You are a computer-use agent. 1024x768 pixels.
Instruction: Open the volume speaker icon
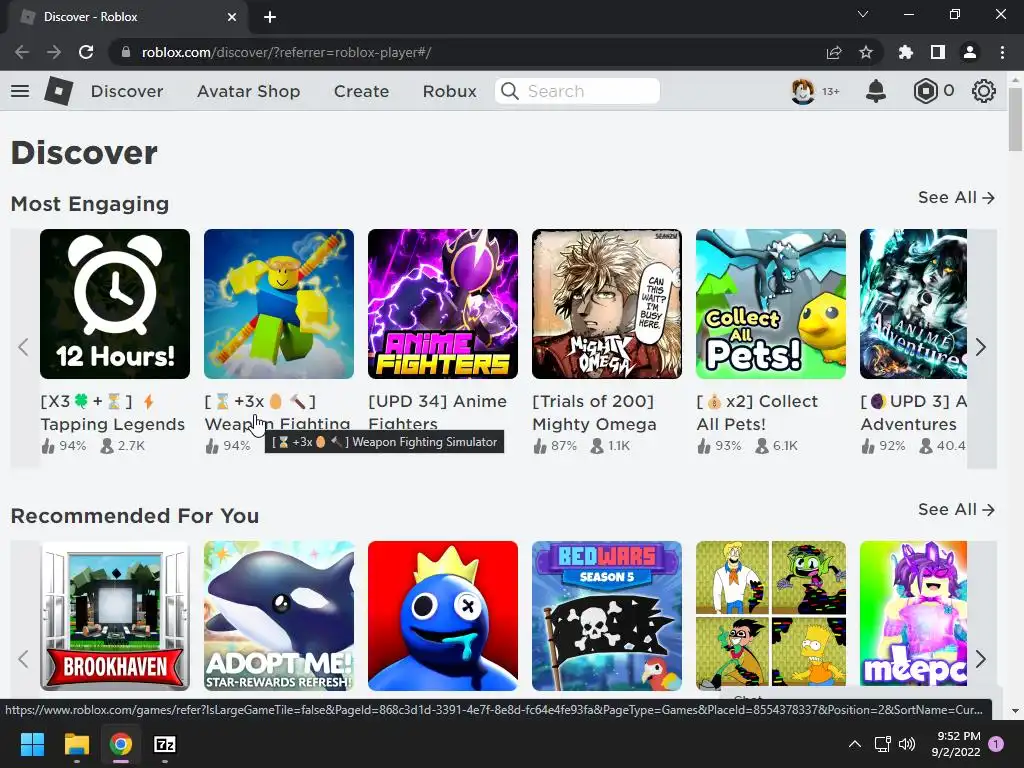[907, 744]
